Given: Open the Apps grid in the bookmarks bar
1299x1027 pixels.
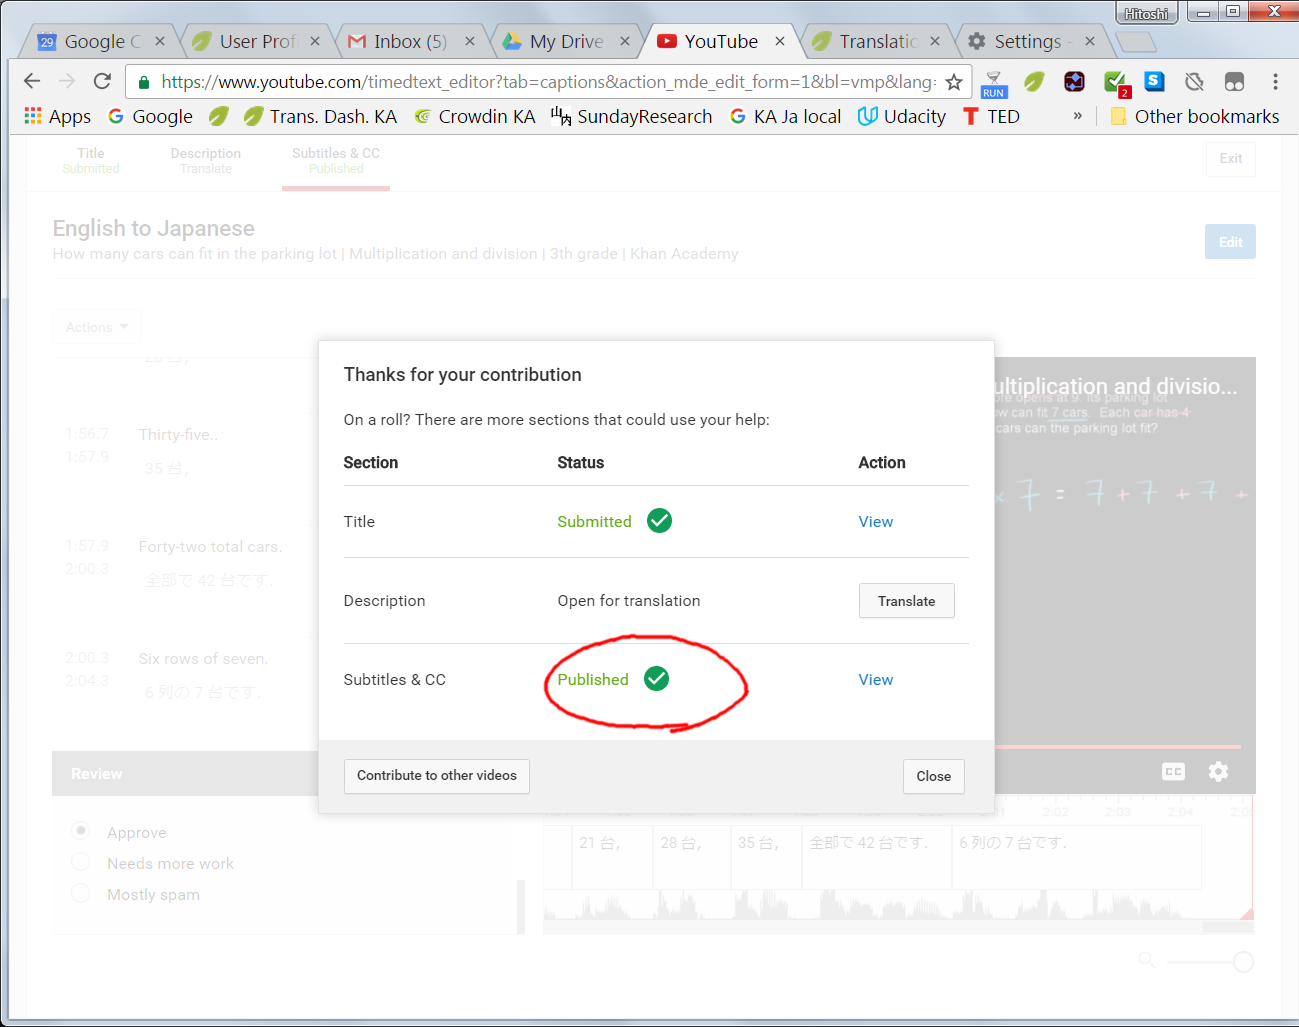Looking at the screenshot, I should (57, 117).
